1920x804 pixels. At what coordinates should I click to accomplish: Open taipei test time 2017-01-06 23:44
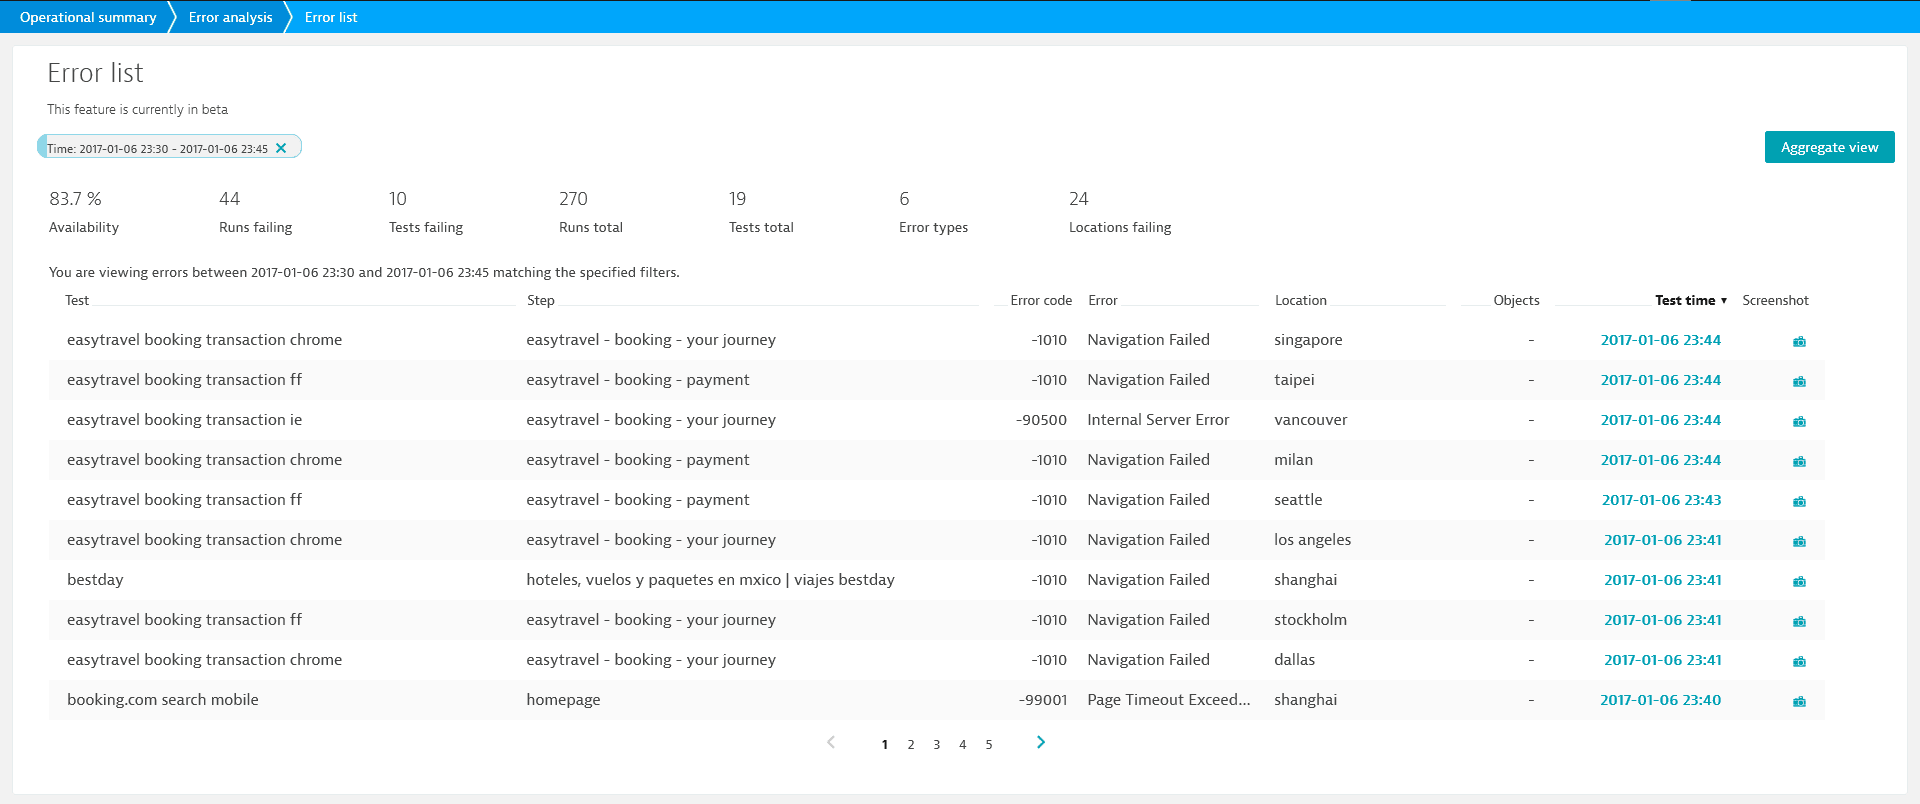[1661, 380]
